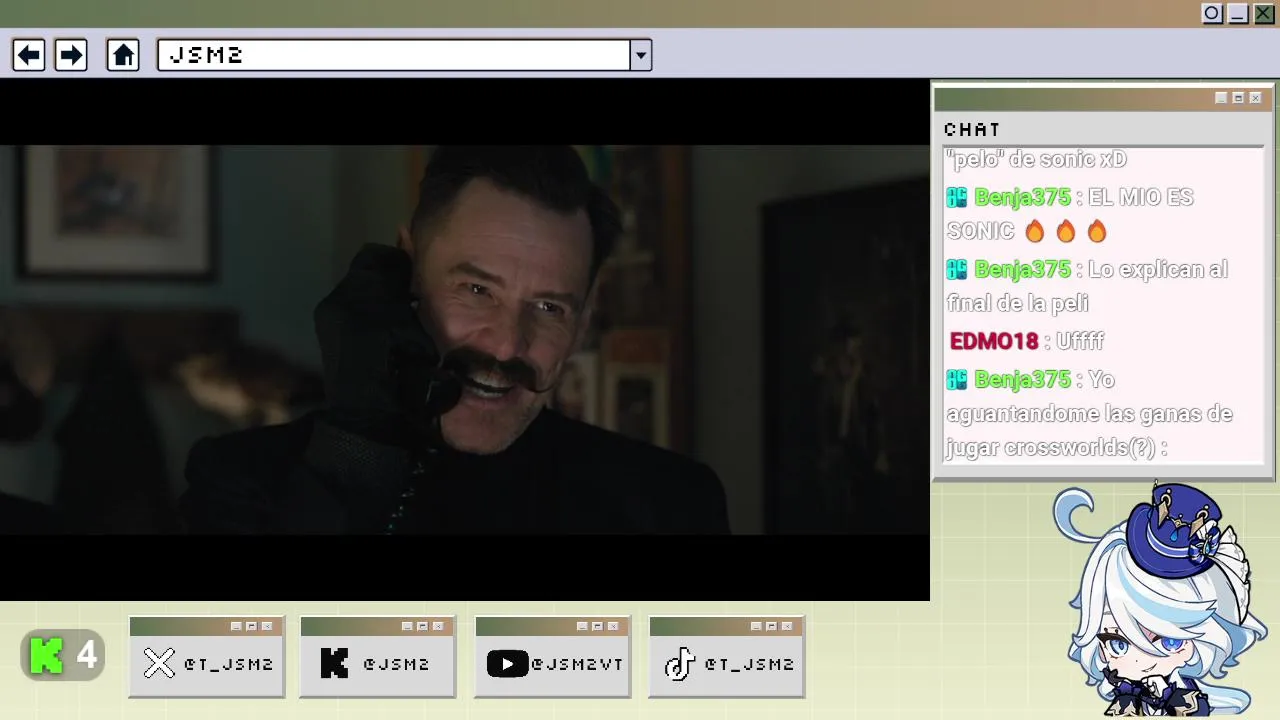Viewport: 1280px width, 720px height.
Task: Open the @JSM2 Kick handle link
Action: pos(396,664)
